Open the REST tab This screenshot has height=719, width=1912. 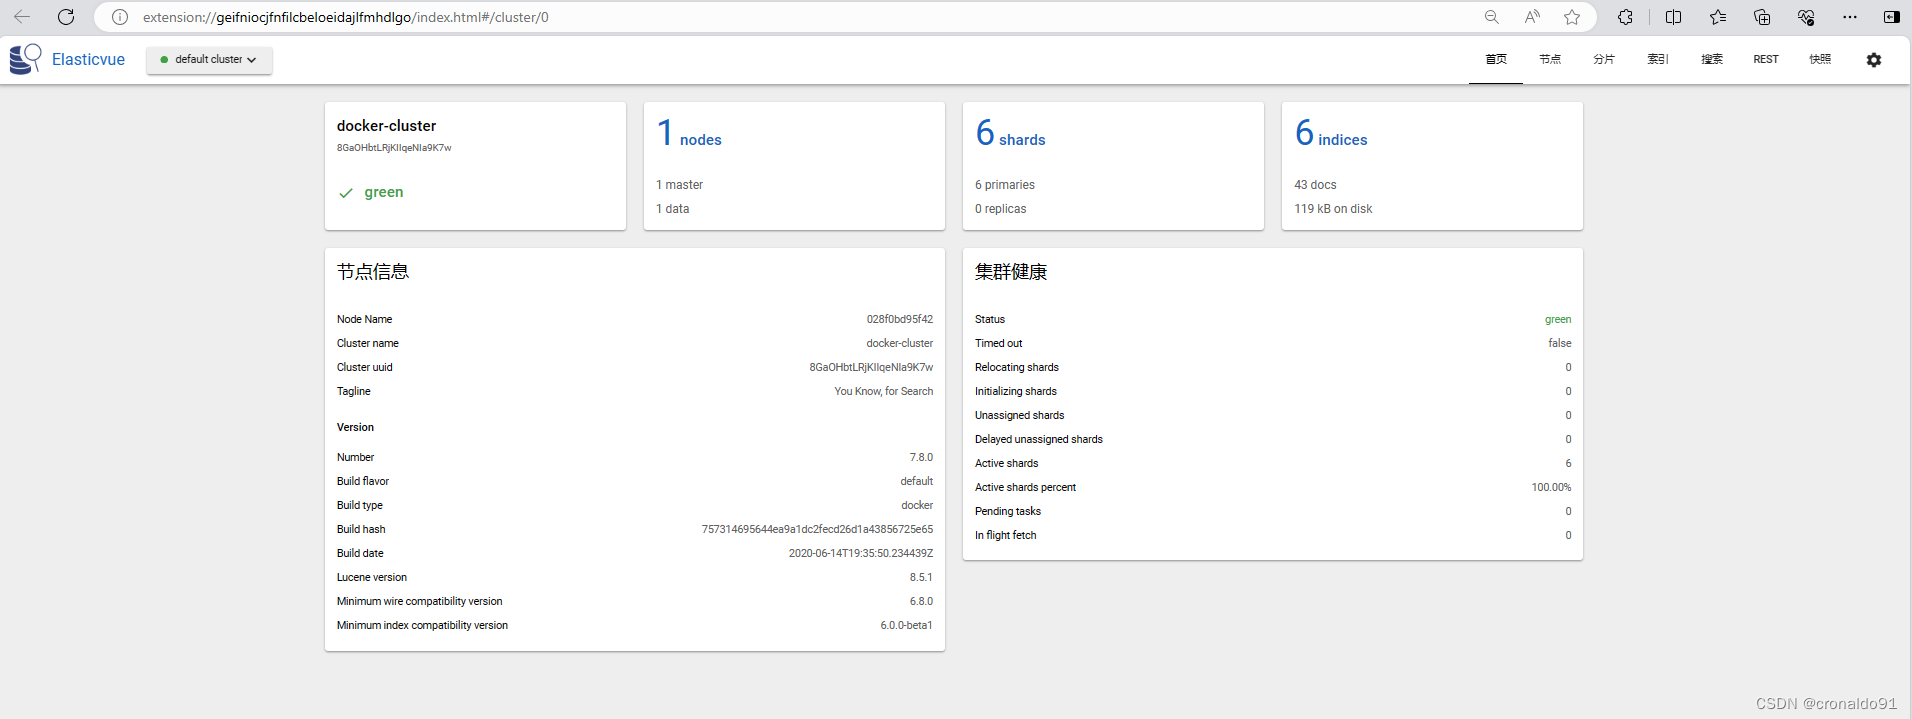pyautogui.click(x=1766, y=60)
